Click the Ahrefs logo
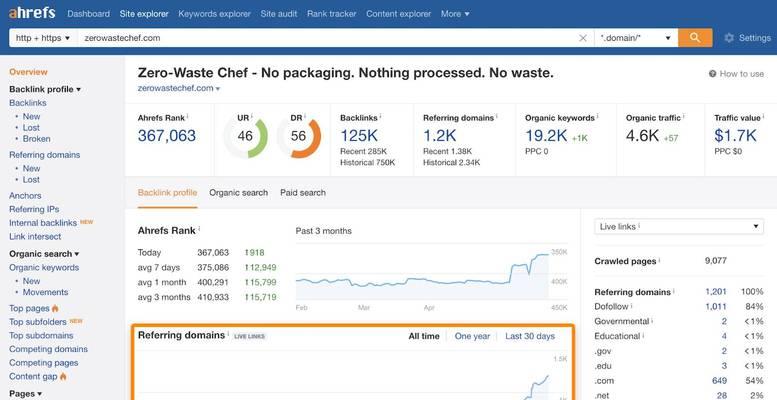The height and width of the screenshot is (400, 777). point(32,13)
